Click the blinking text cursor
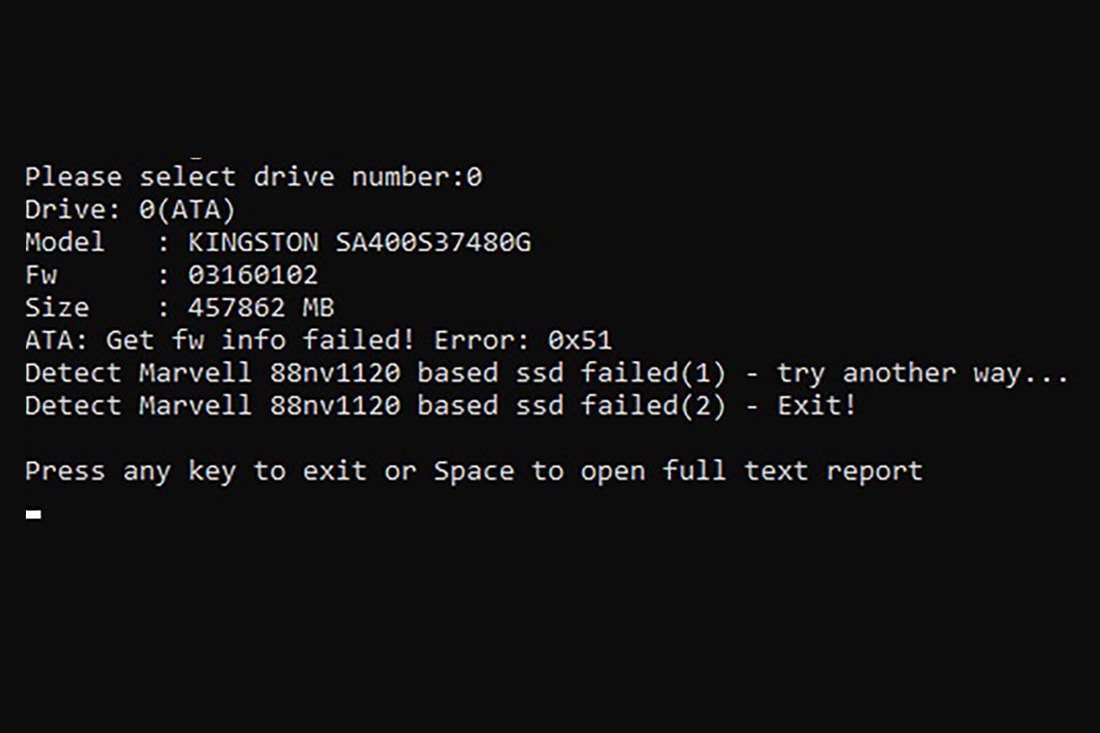Viewport: 1100px width, 733px height. [33, 515]
